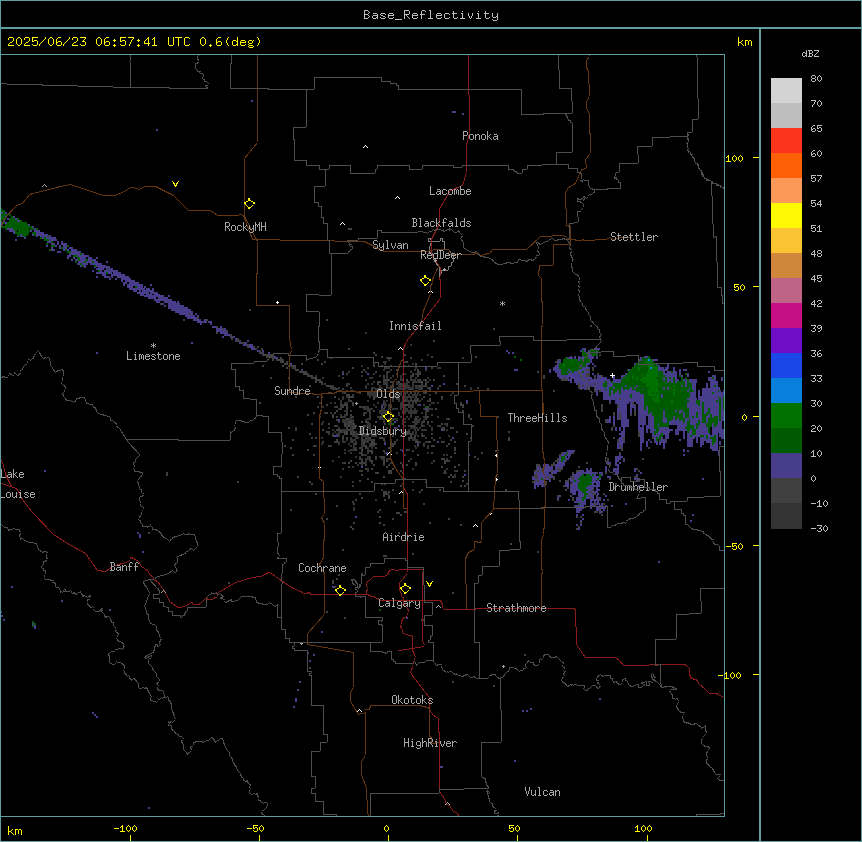
Task: Click the large green echo north of Drumheller
Action: (654, 393)
